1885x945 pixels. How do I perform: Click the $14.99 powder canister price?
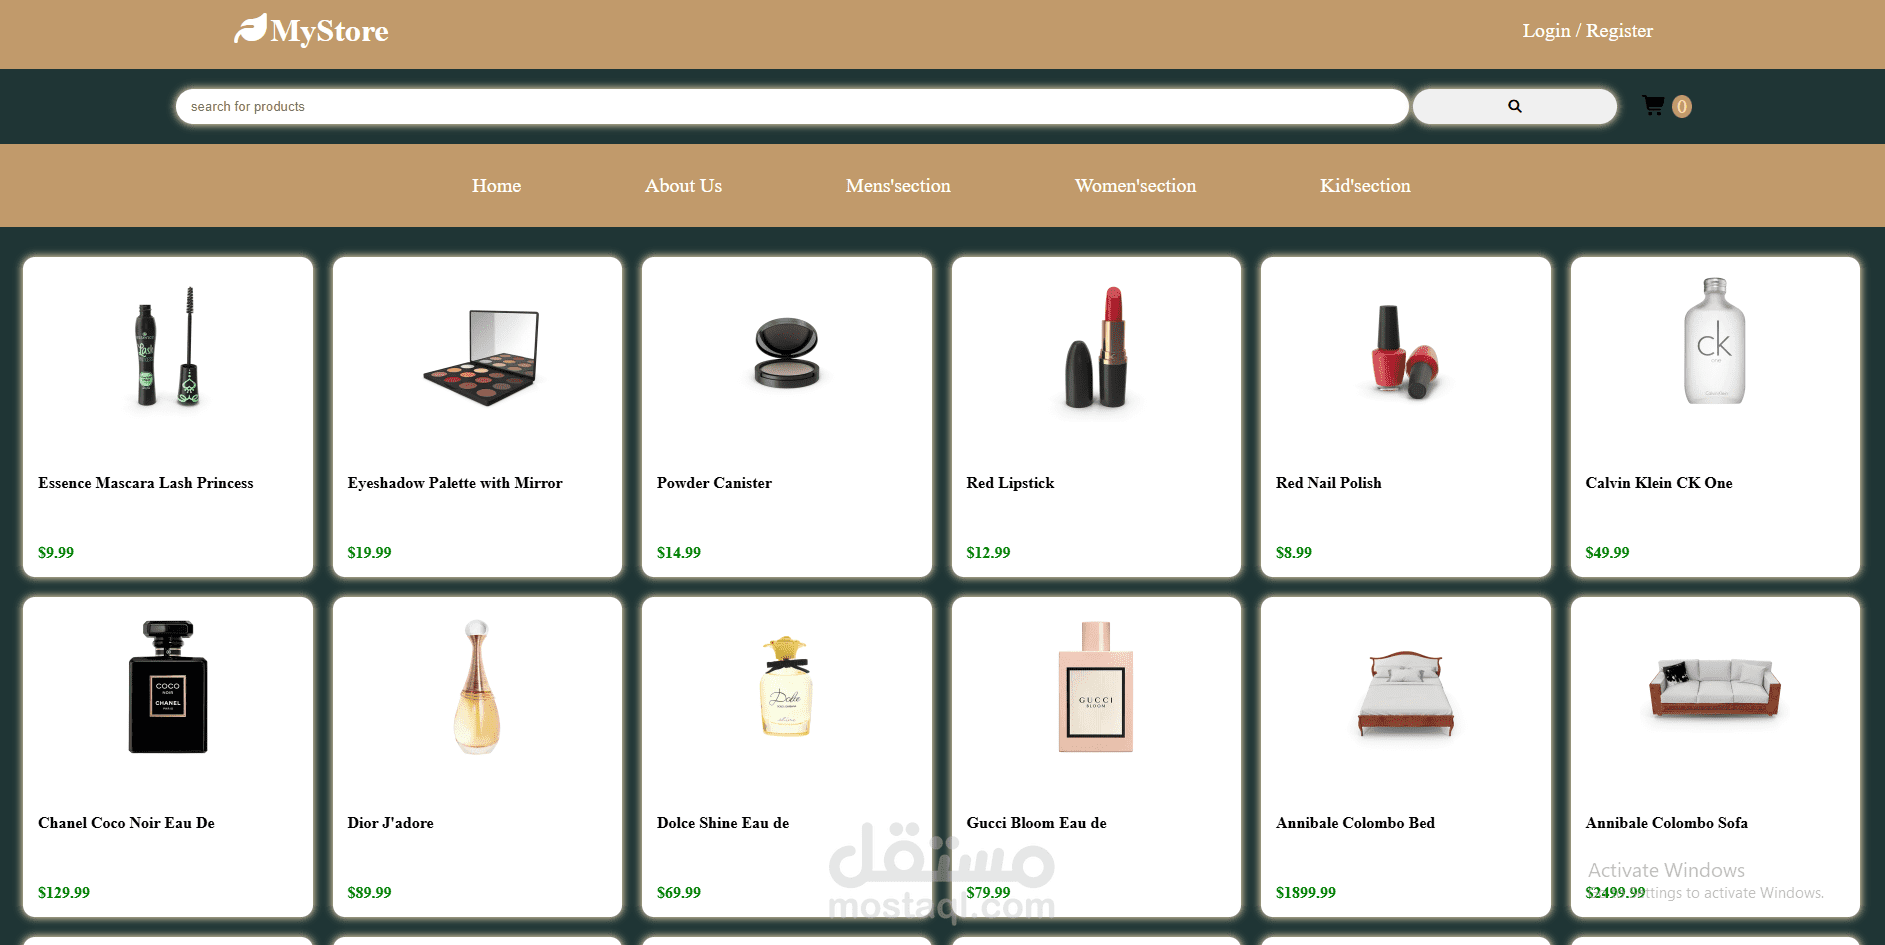pos(679,553)
